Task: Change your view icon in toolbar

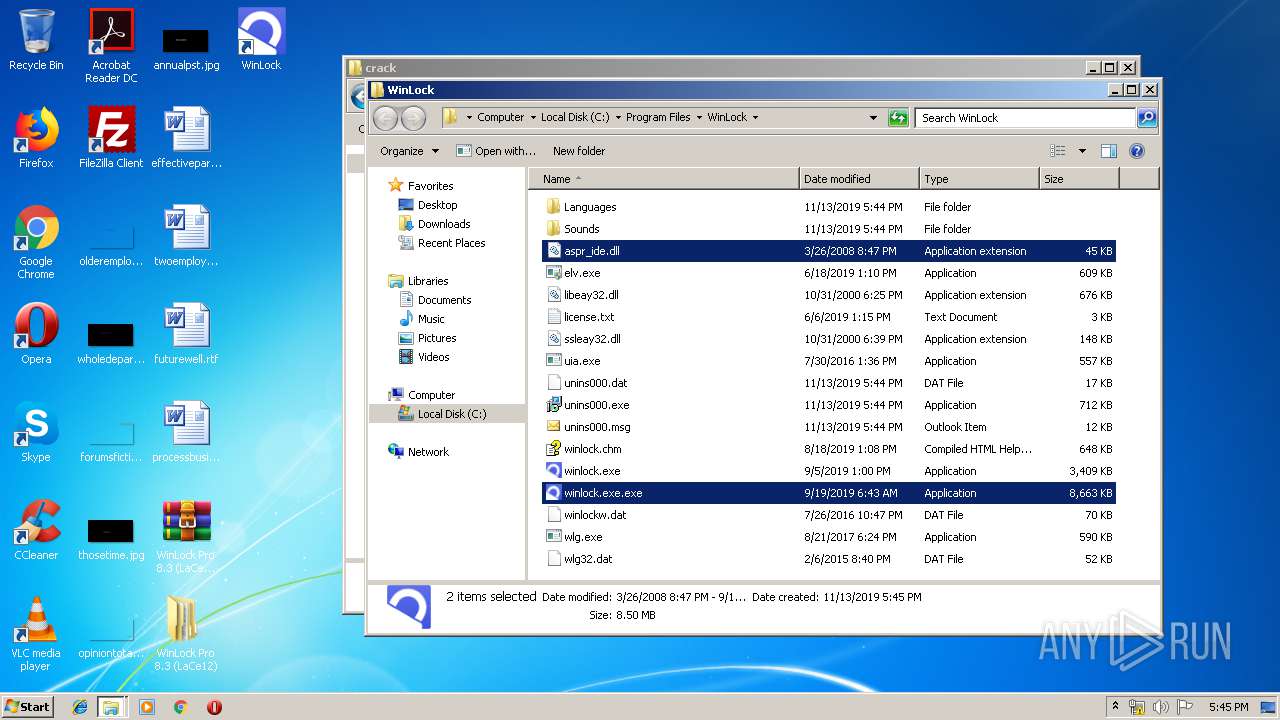Action: click(x=1058, y=151)
